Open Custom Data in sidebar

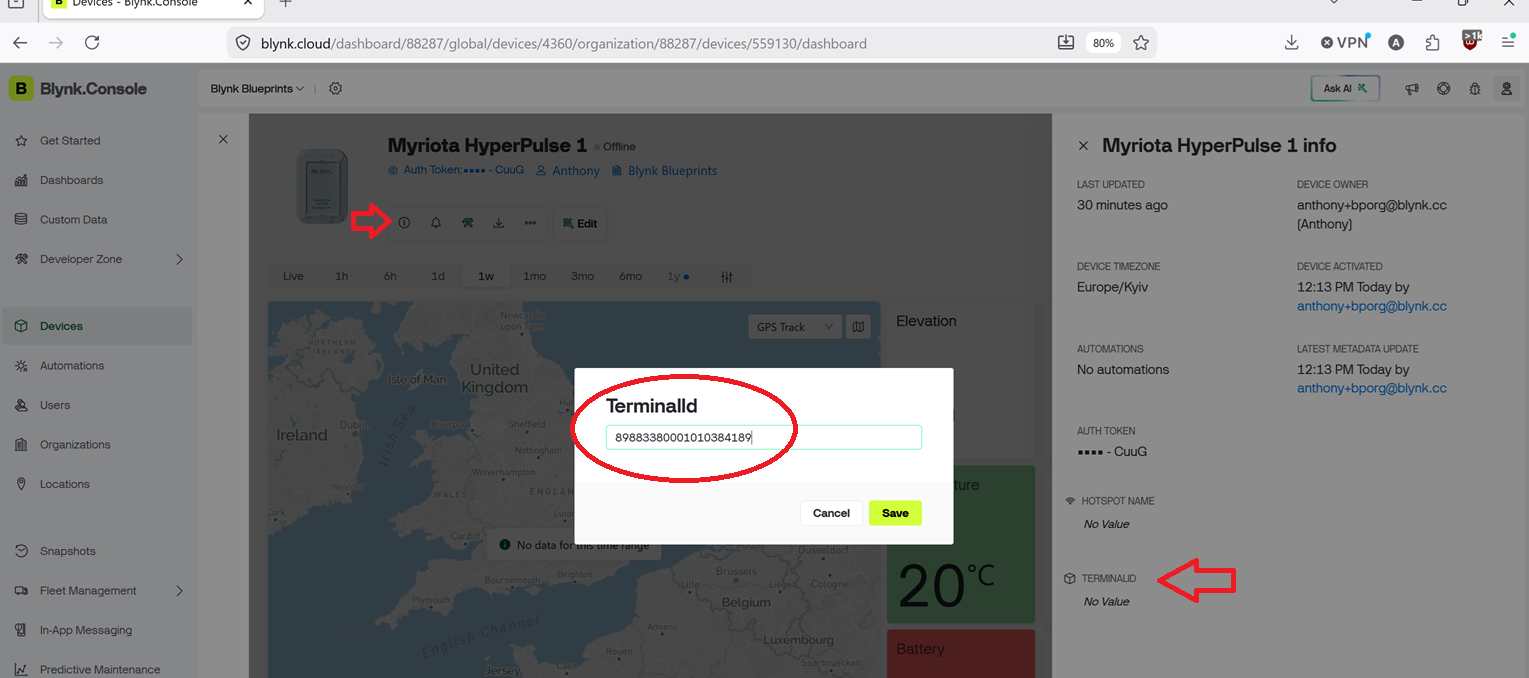[x=97, y=220]
